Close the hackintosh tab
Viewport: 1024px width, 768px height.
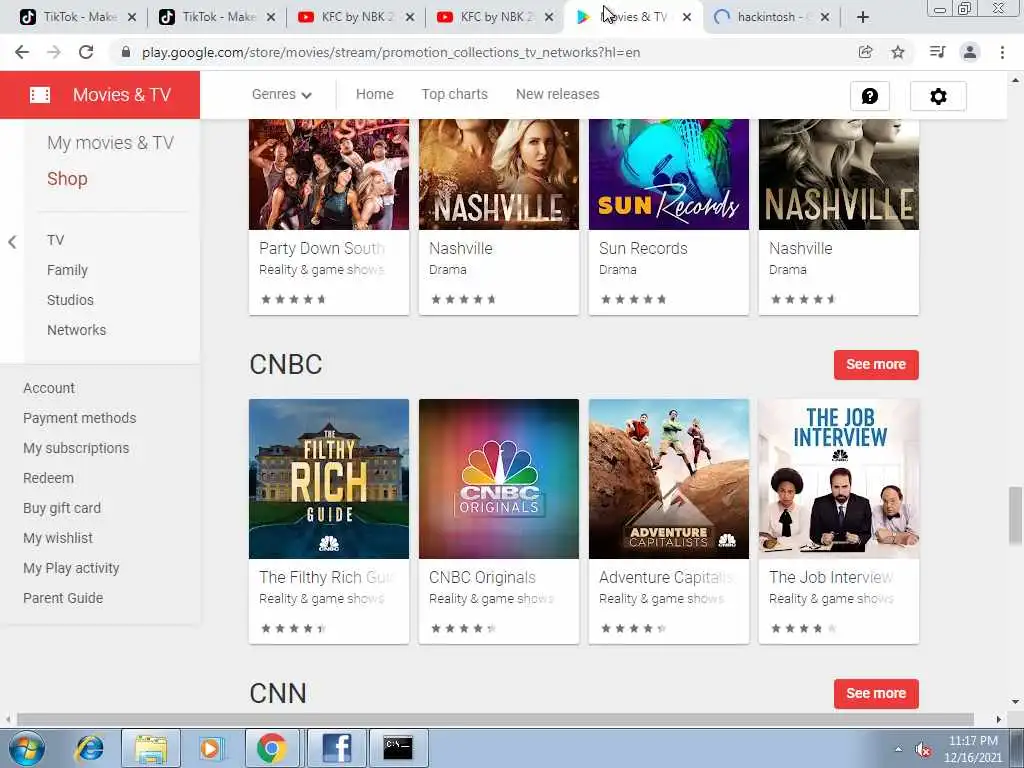click(x=825, y=17)
